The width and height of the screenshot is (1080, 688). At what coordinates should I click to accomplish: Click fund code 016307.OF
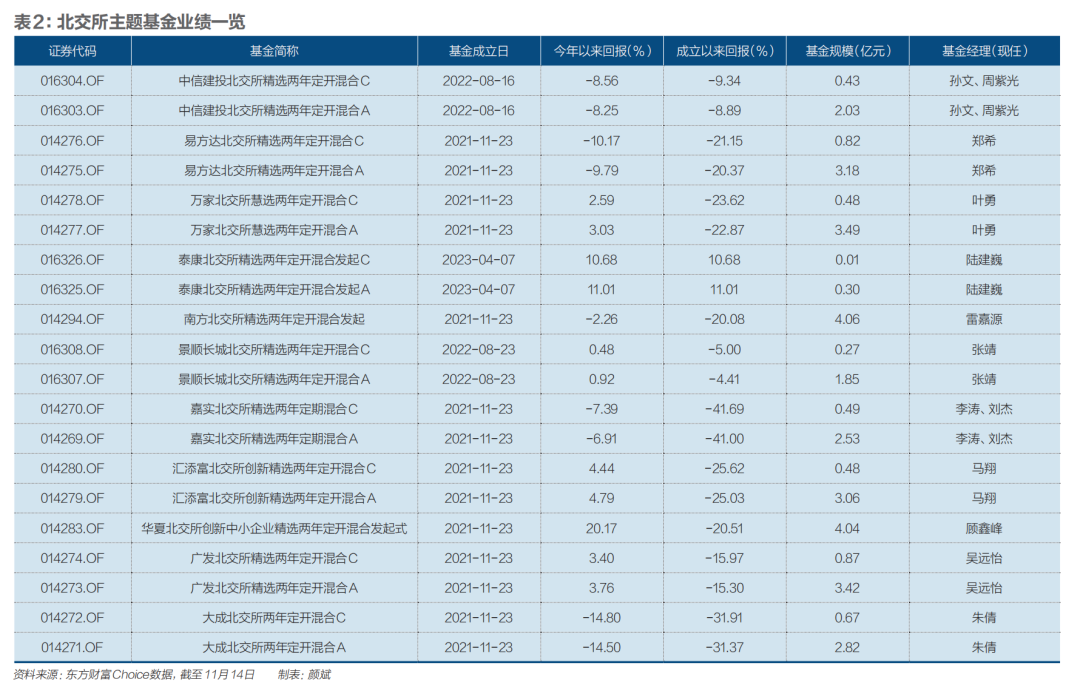pos(72,379)
